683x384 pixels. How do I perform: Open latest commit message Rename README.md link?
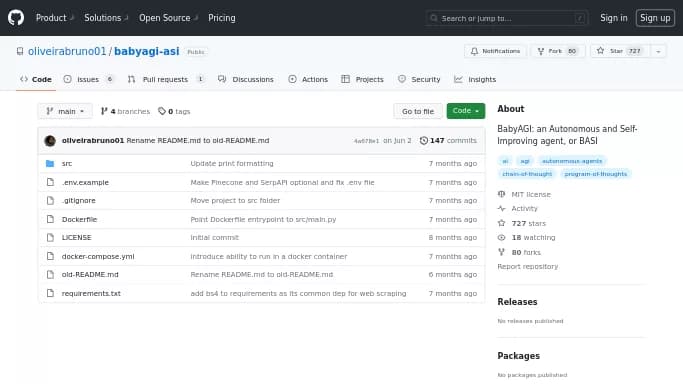(x=198, y=141)
